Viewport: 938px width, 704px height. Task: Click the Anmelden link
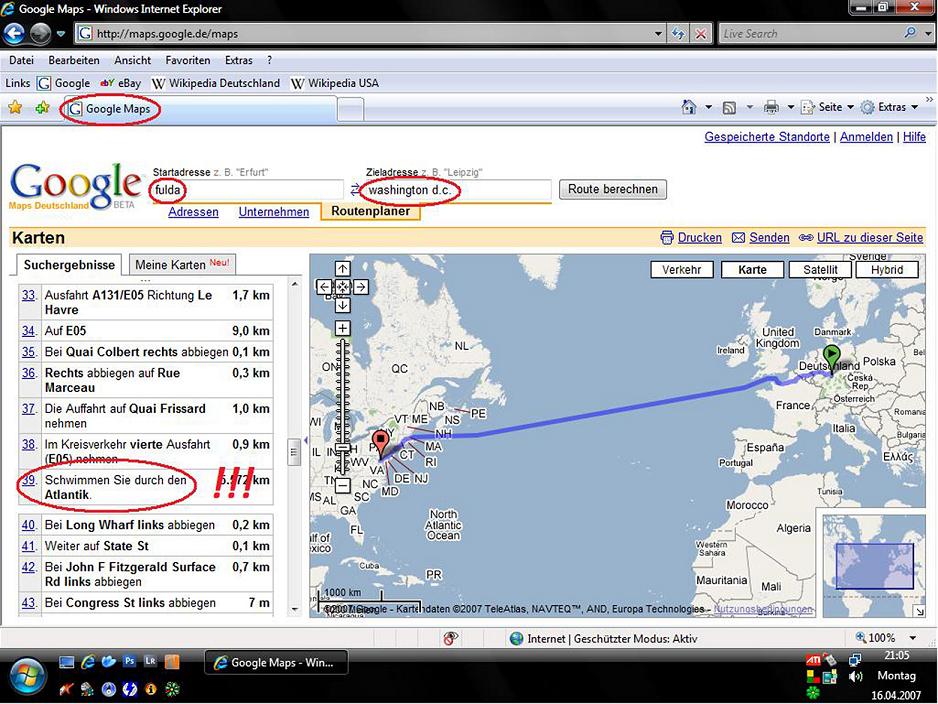pos(866,137)
